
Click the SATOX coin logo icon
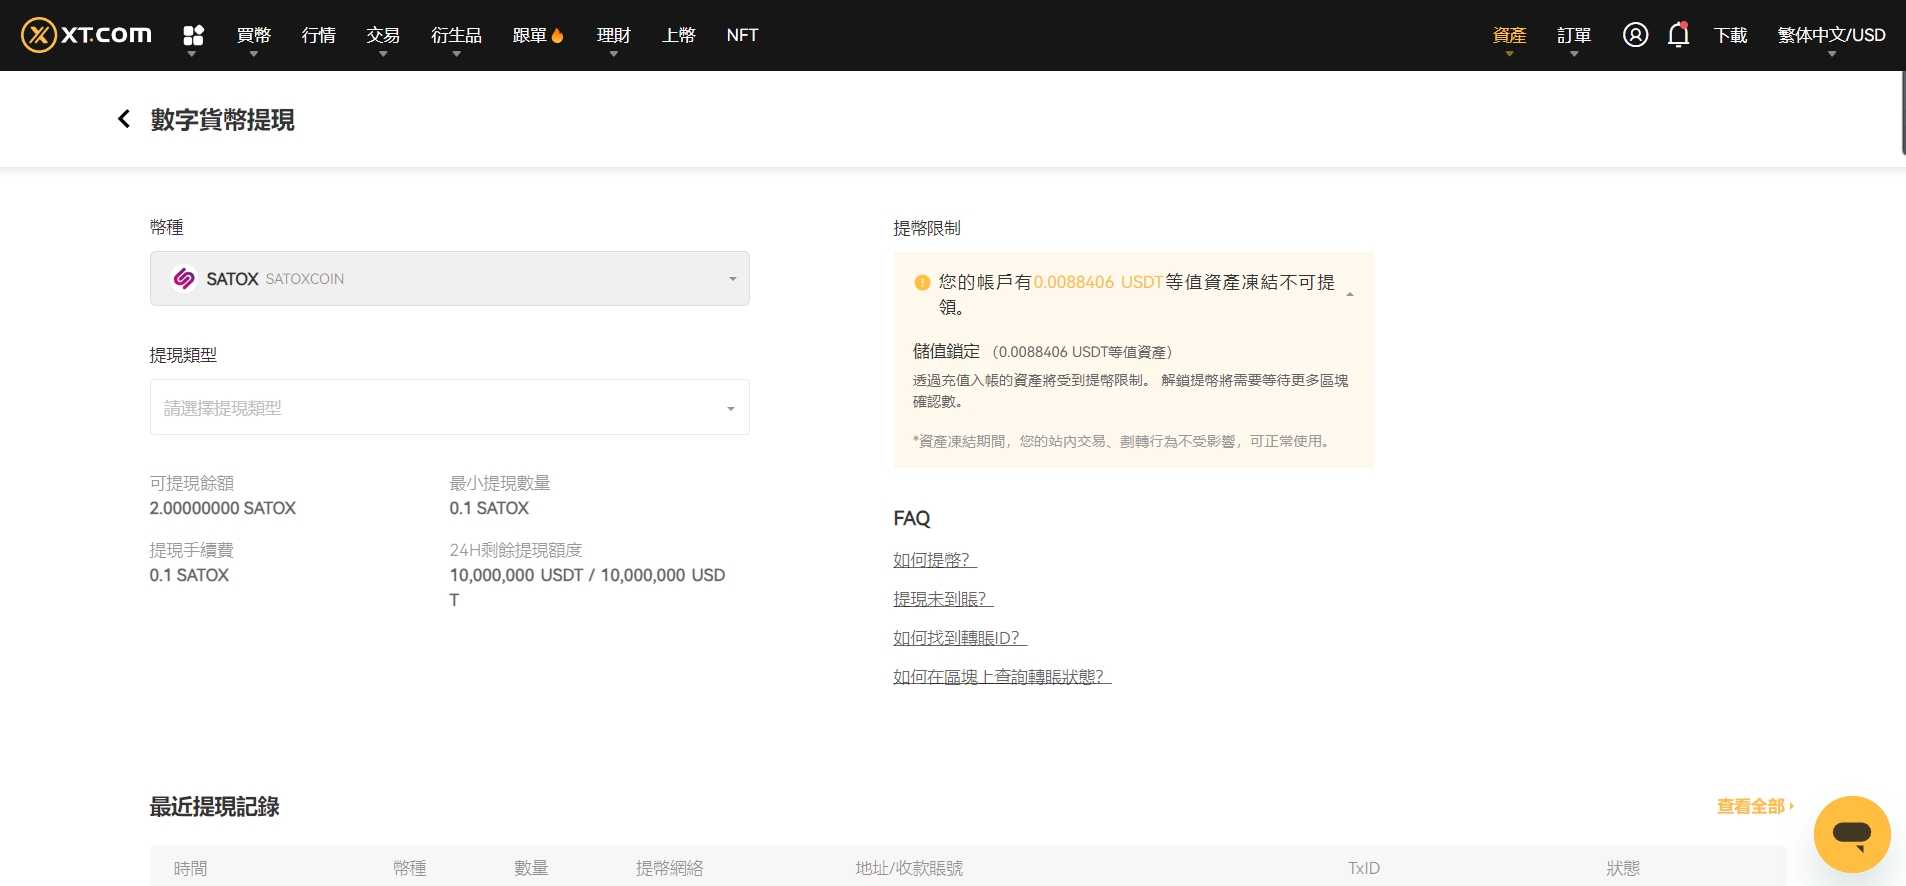coord(184,278)
